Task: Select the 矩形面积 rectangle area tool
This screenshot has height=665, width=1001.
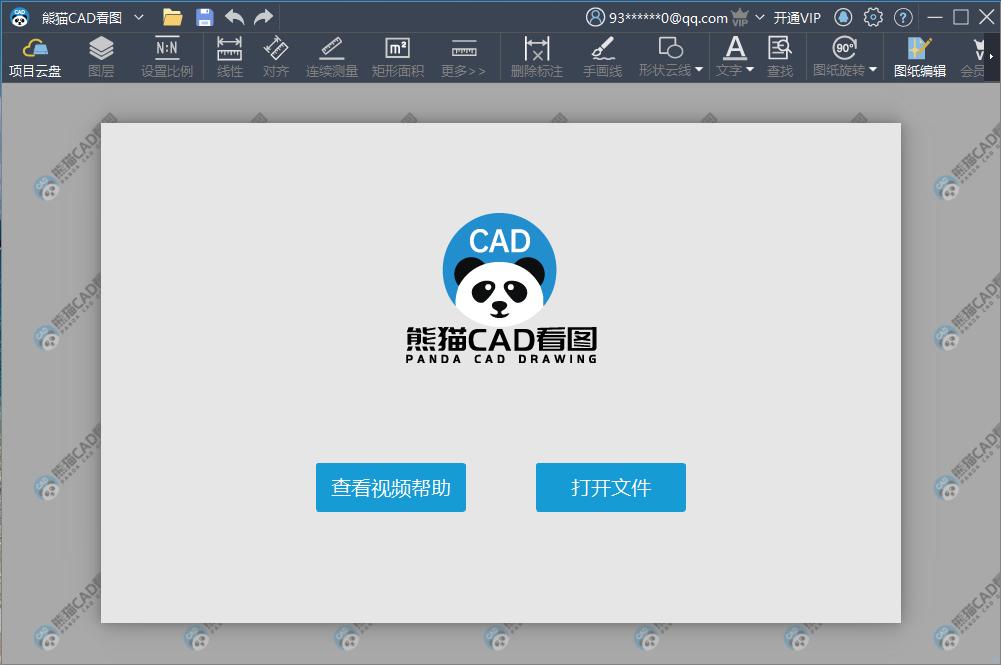Action: tap(398, 57)
